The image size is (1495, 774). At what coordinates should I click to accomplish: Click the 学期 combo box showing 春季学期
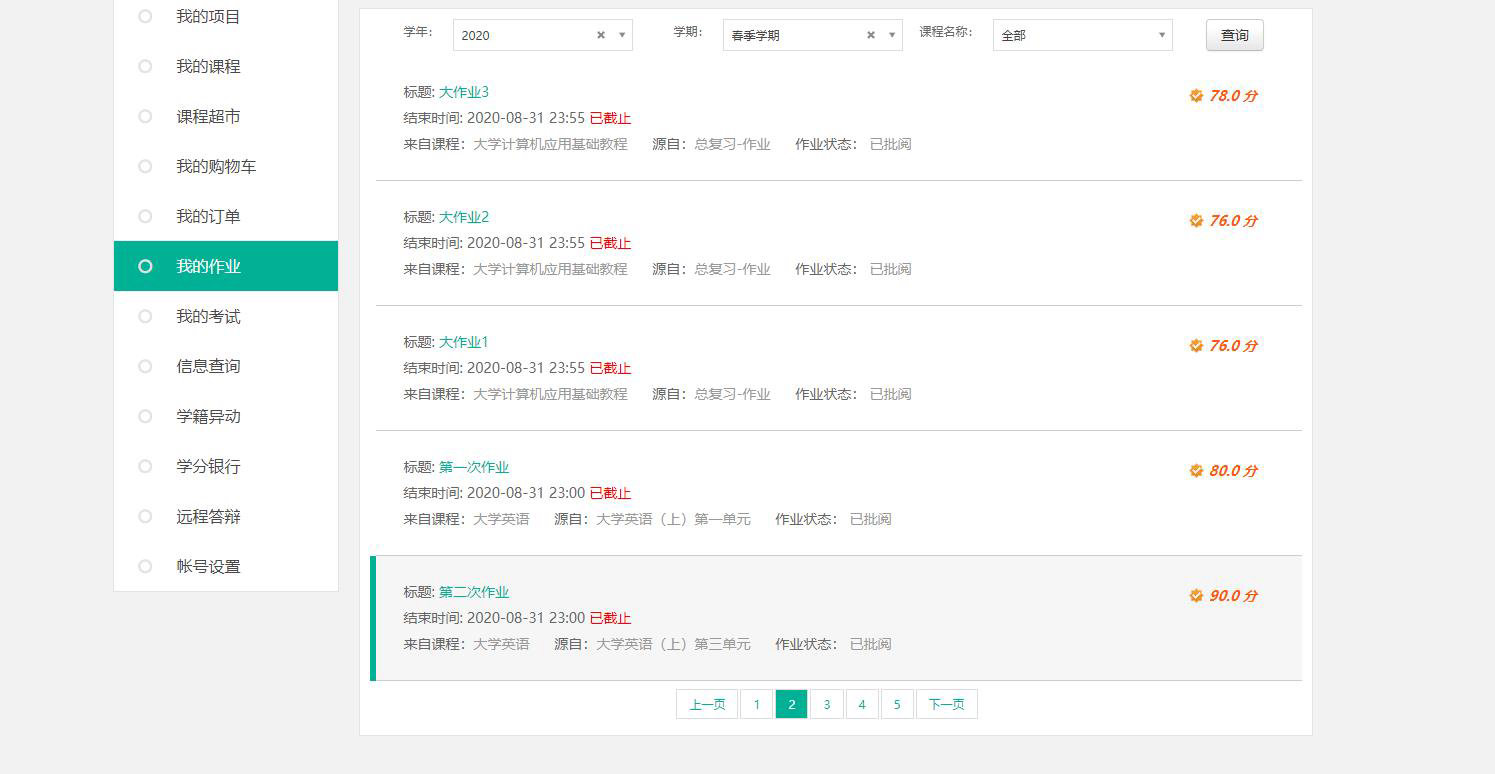coord(813,35)
